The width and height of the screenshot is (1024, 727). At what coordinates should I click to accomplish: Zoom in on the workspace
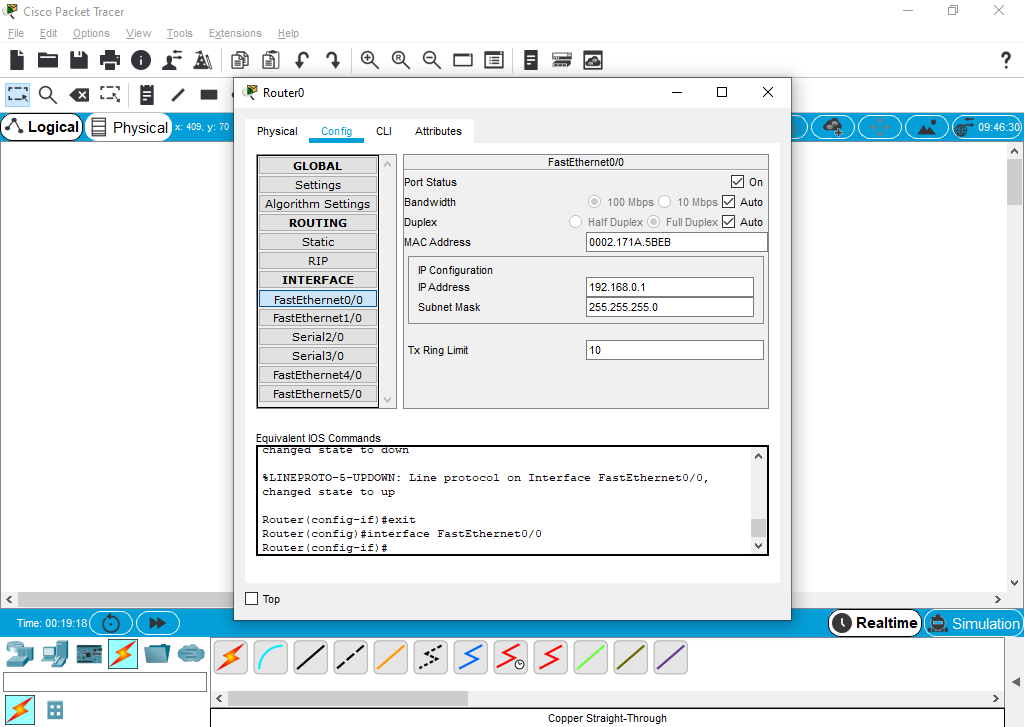pos(370,60)
